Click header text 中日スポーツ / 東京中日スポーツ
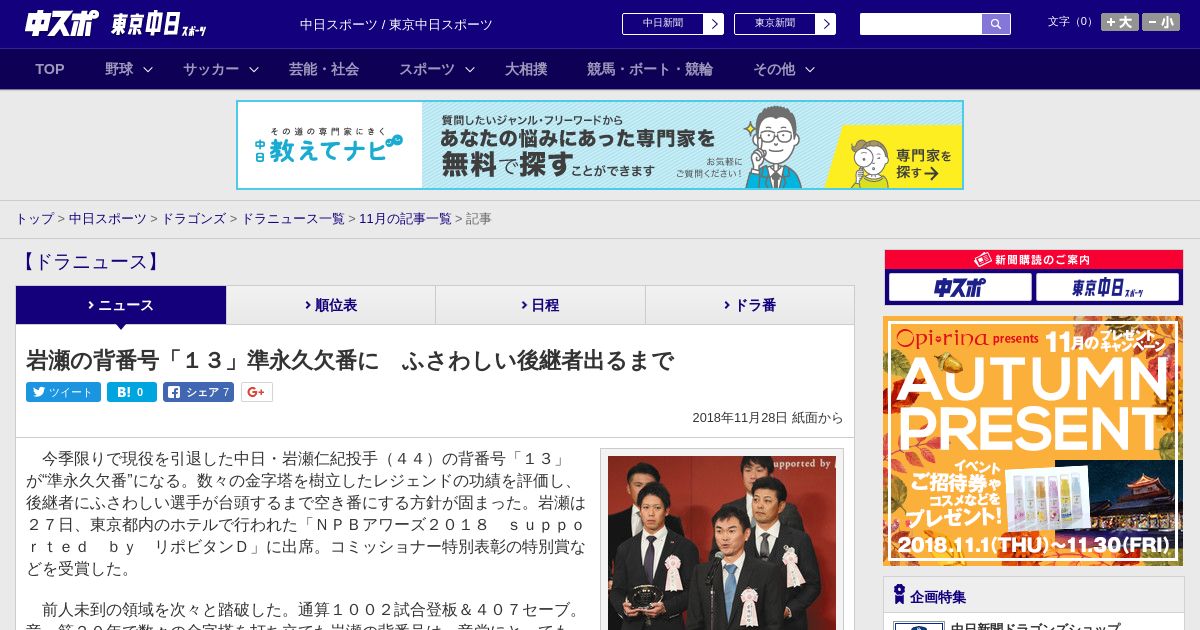Screen dimensions: 1200x630 tap(396, 24)
